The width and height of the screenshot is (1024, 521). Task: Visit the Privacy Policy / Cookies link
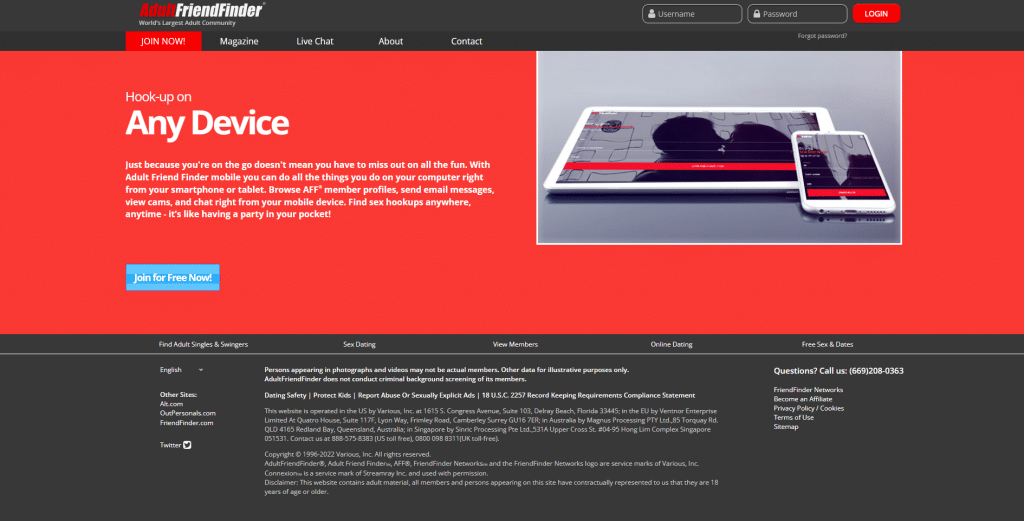(x=808, y=408)
